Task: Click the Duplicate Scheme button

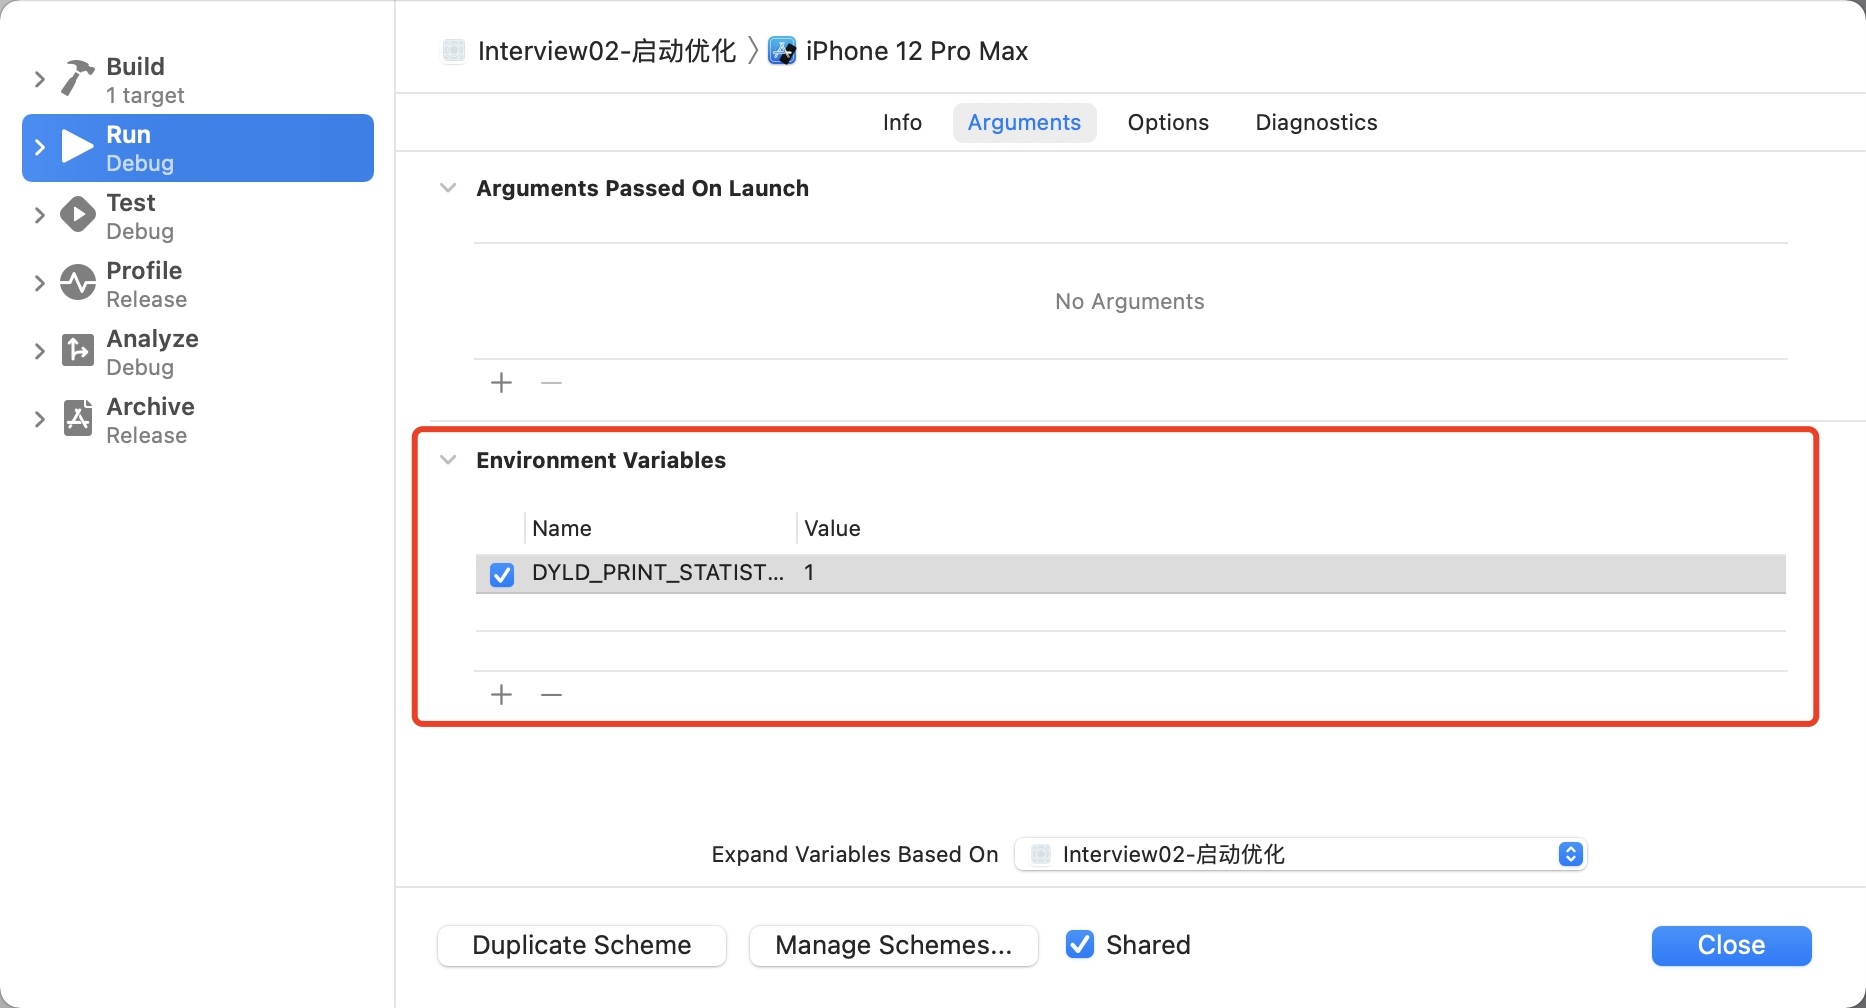Action: pyautogui.click(x=582, y=945)
